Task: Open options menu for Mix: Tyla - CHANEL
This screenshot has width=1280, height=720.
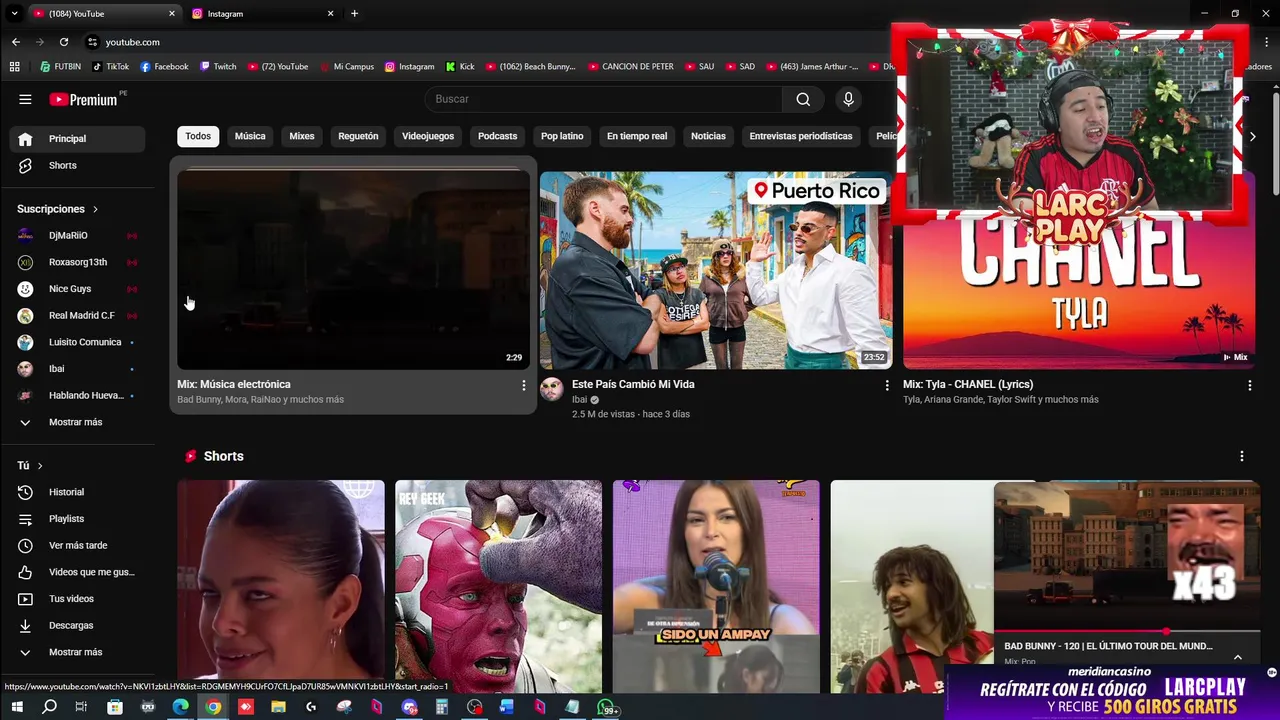Action: [x=1249, y=385]
